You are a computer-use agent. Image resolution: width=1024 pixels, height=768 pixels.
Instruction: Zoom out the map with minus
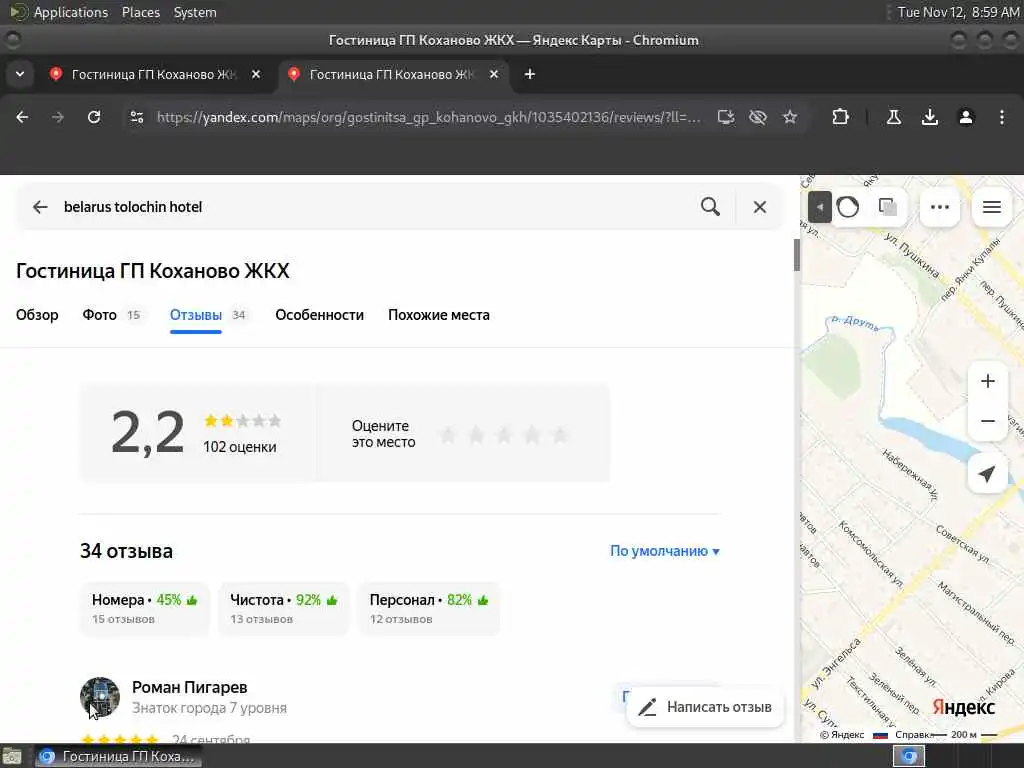click(x=987, y=421)
